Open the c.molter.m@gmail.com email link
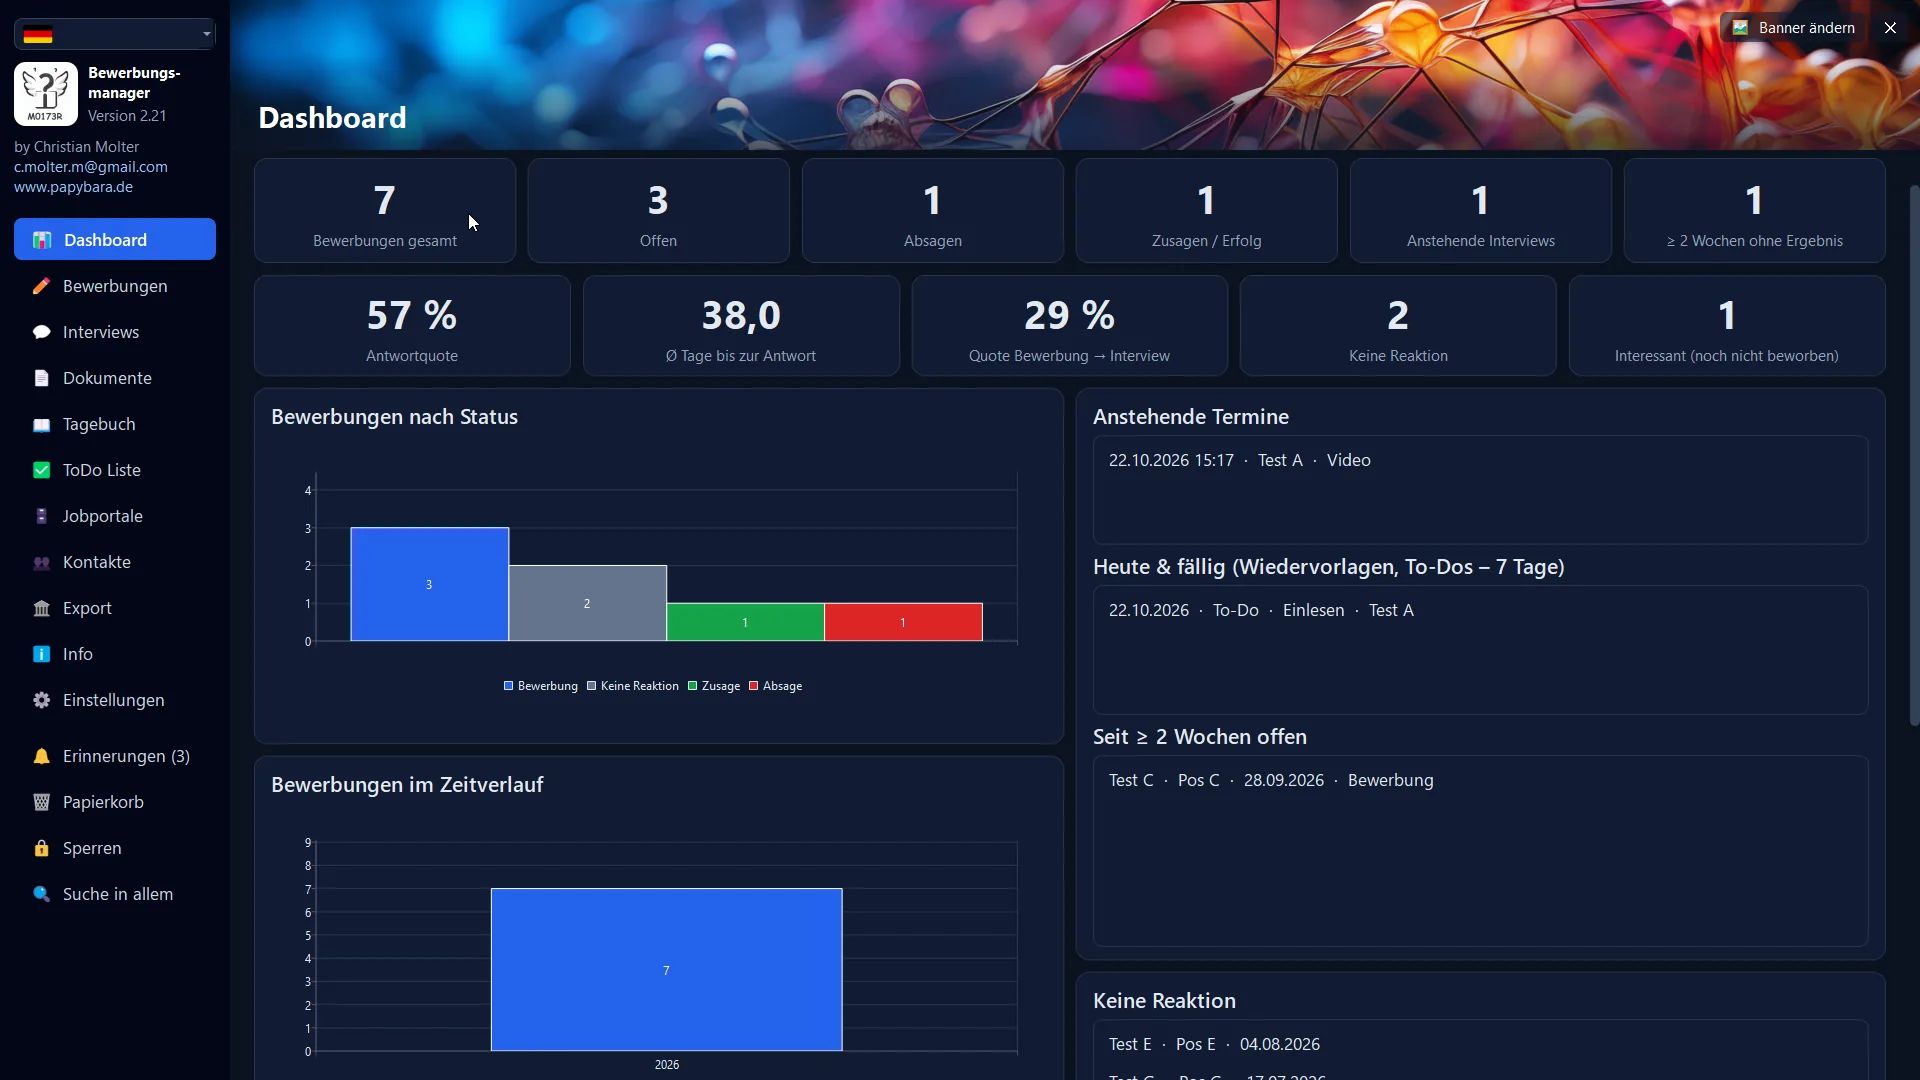This screenshot has height=1080, width=1920. coord(91,167)
